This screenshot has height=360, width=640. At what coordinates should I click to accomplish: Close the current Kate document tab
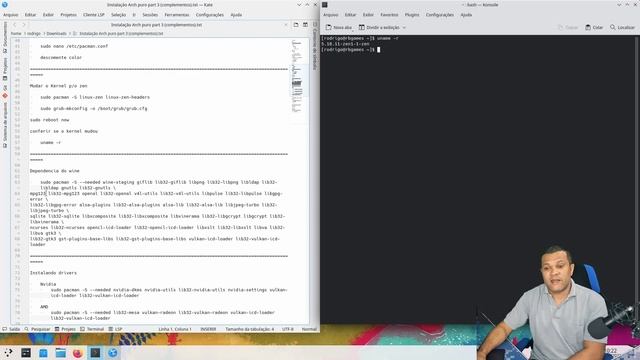[x=286, y=25]
